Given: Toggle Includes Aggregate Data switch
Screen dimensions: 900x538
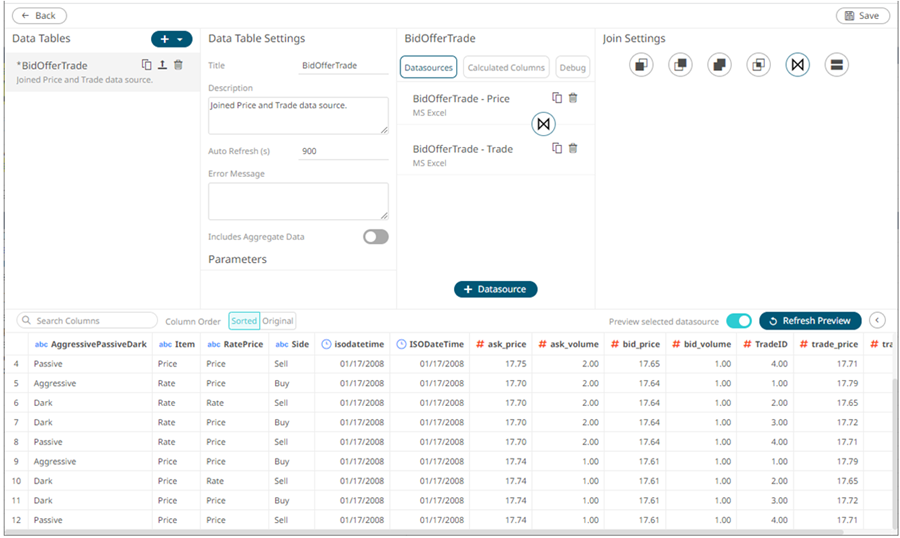Looking at the screenshot, I should click(375, 237).
